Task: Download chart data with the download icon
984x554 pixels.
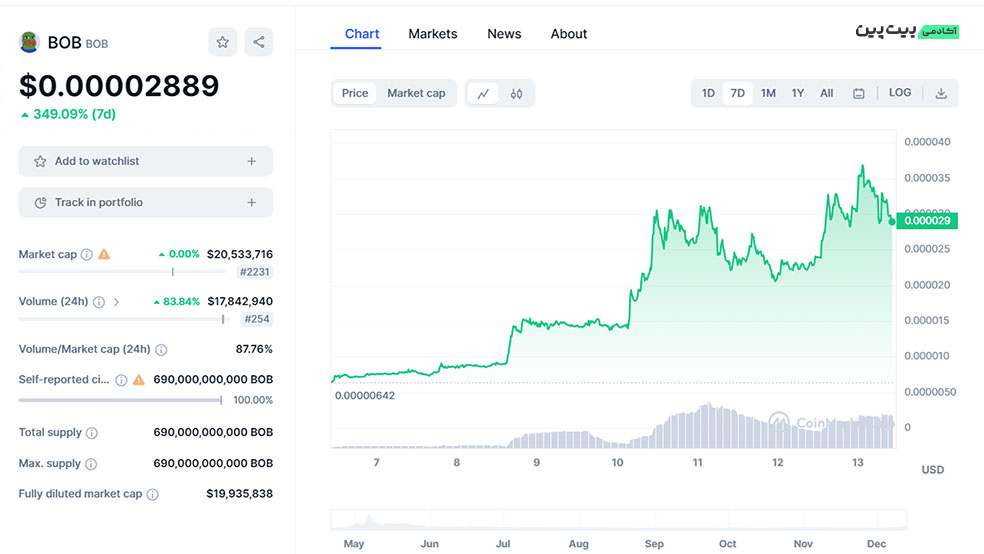Action: [941, 93]
